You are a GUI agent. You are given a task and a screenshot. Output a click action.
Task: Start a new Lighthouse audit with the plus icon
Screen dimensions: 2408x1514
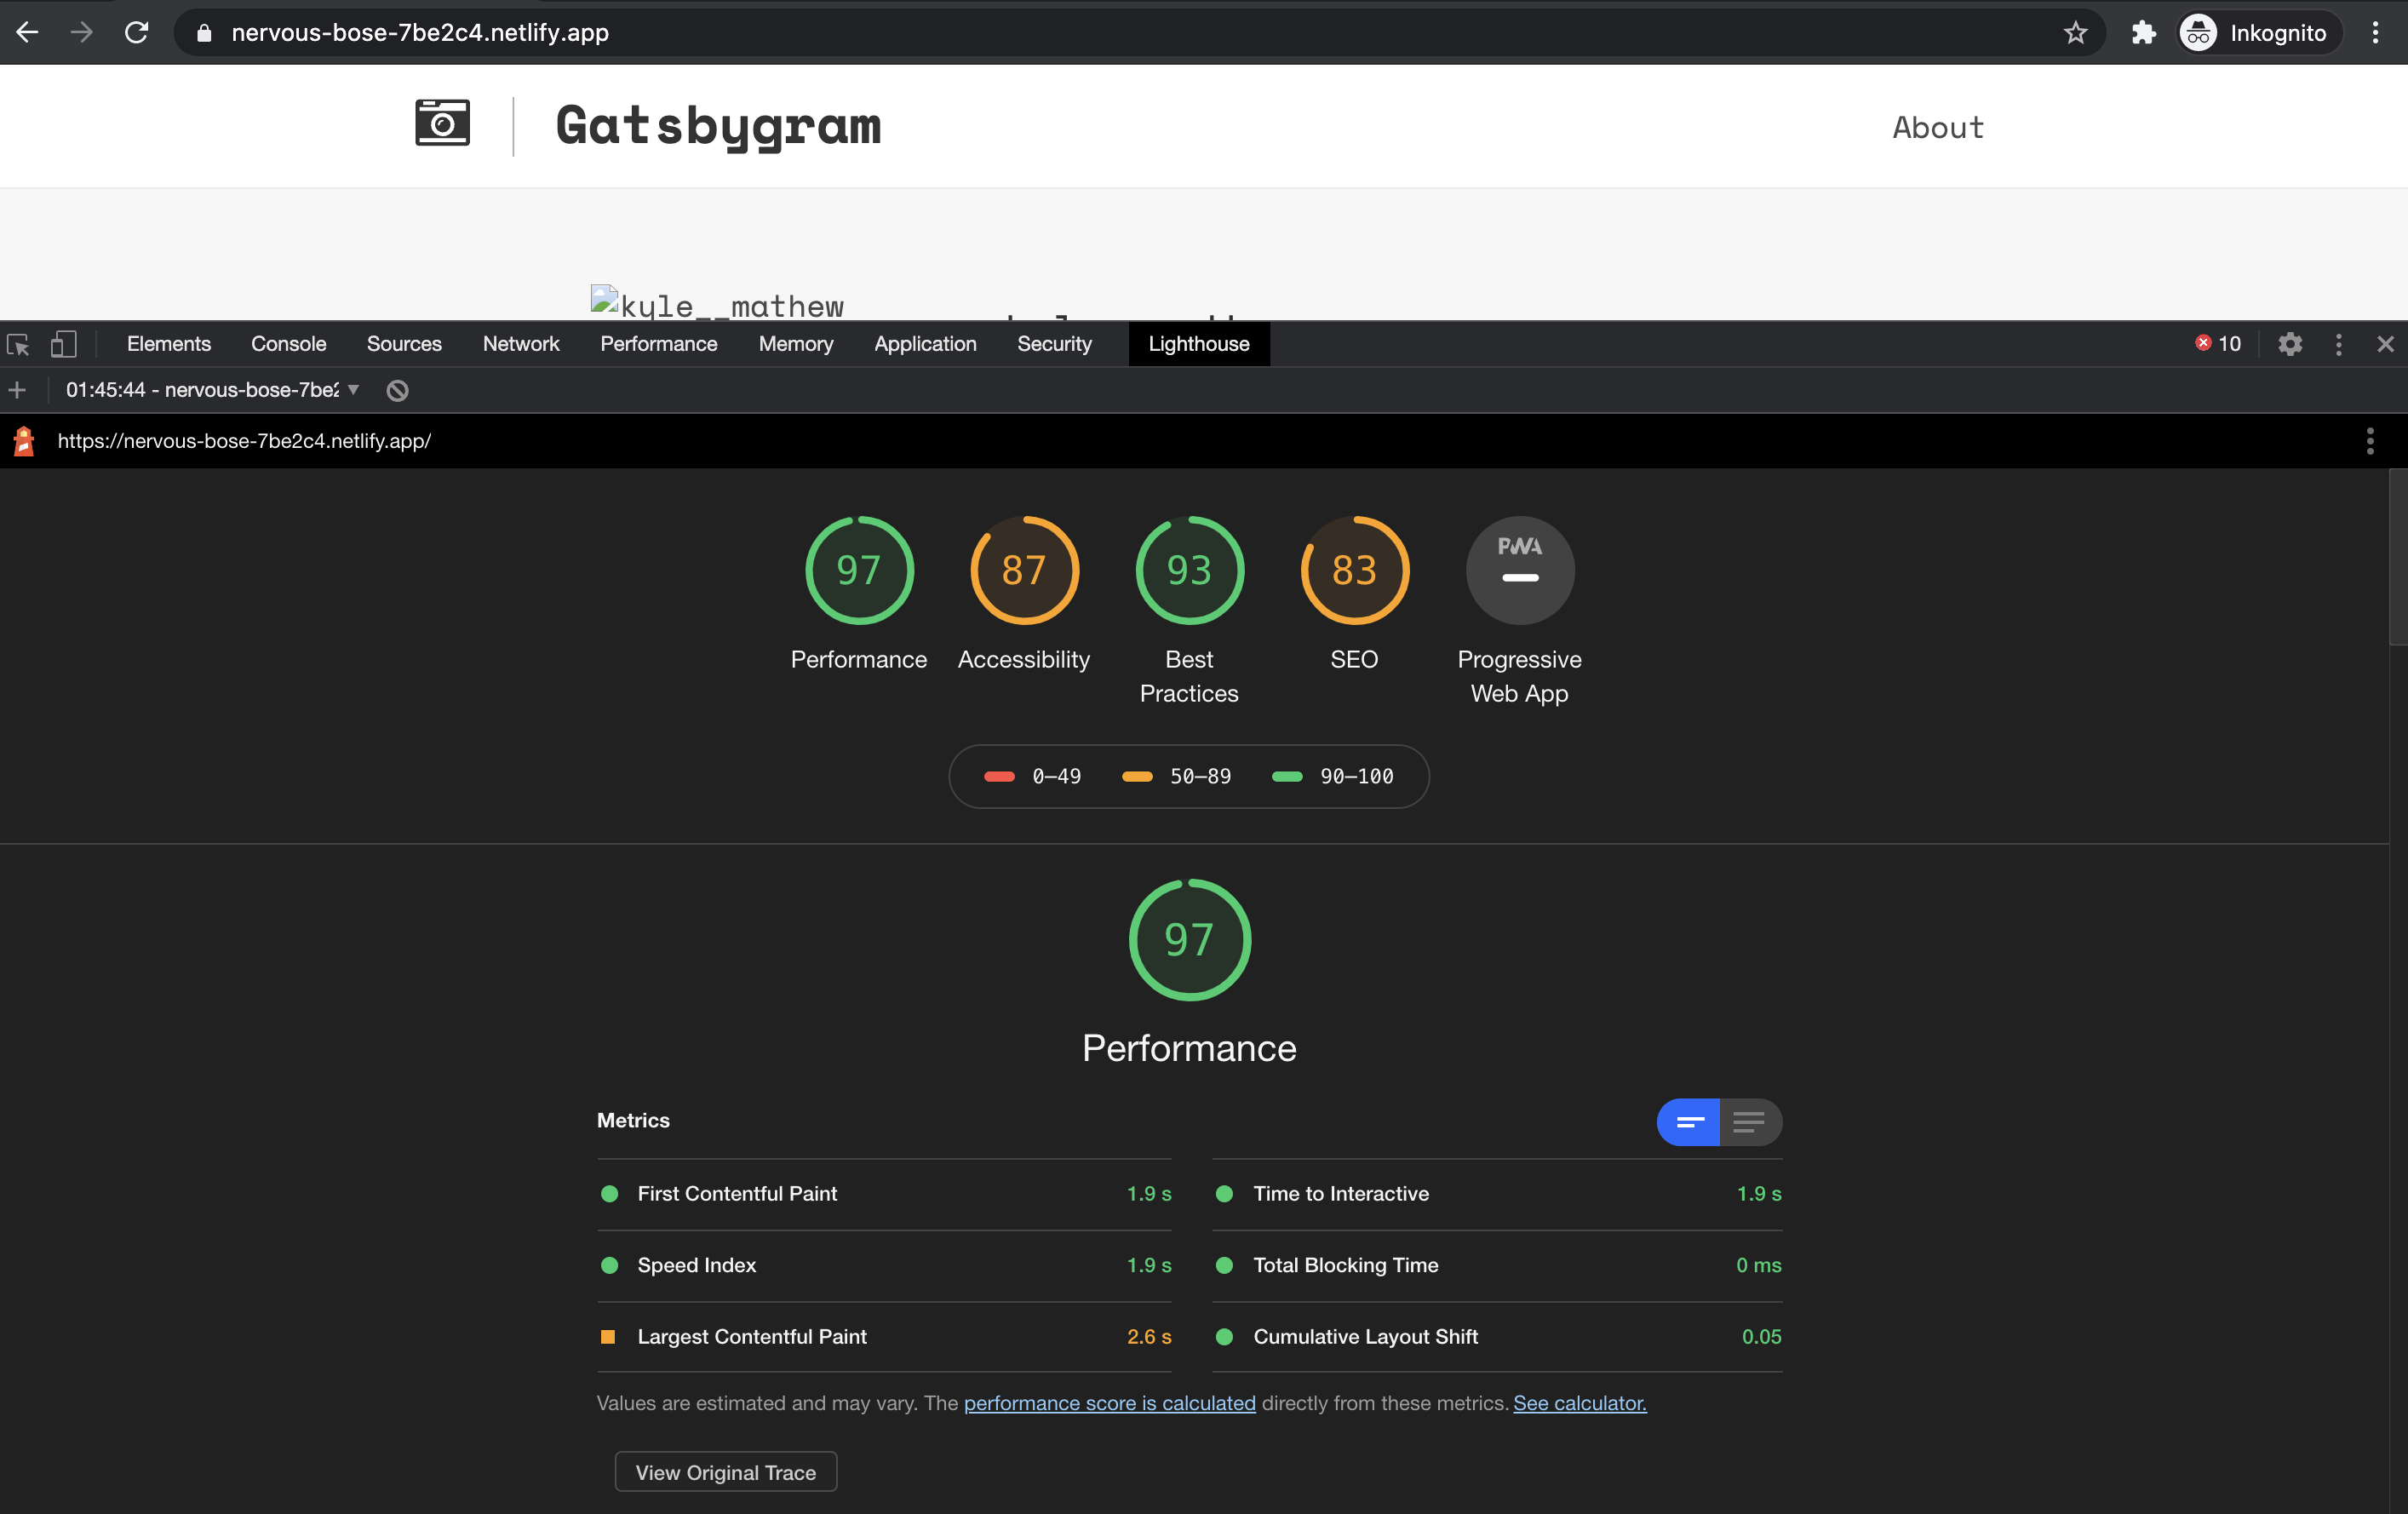[x=17, y=390]
